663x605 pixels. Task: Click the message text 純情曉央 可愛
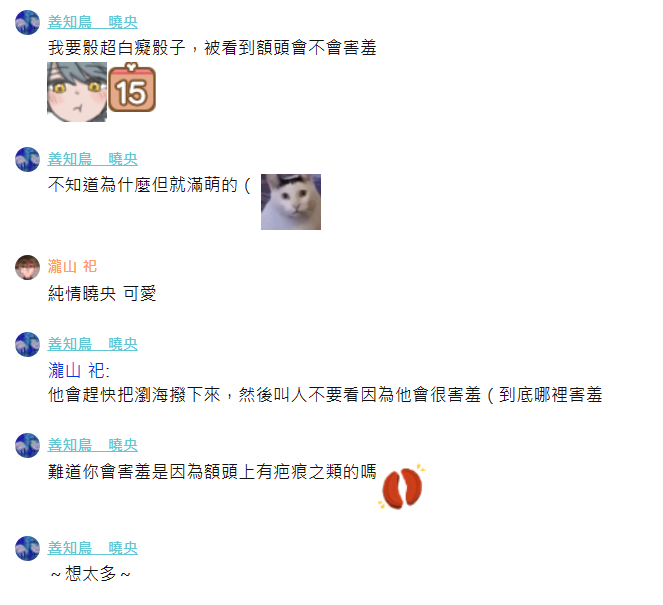[x=102, y=293]
